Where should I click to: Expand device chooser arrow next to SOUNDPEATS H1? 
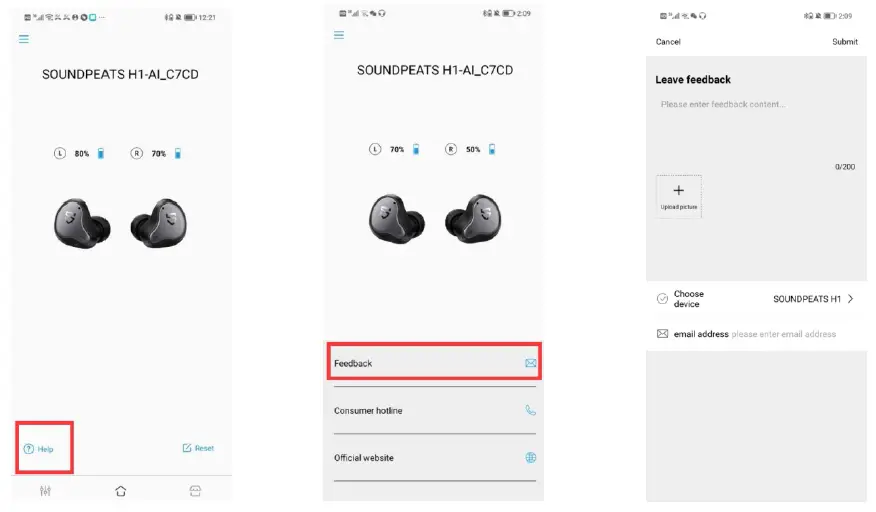tap(850, 299)
